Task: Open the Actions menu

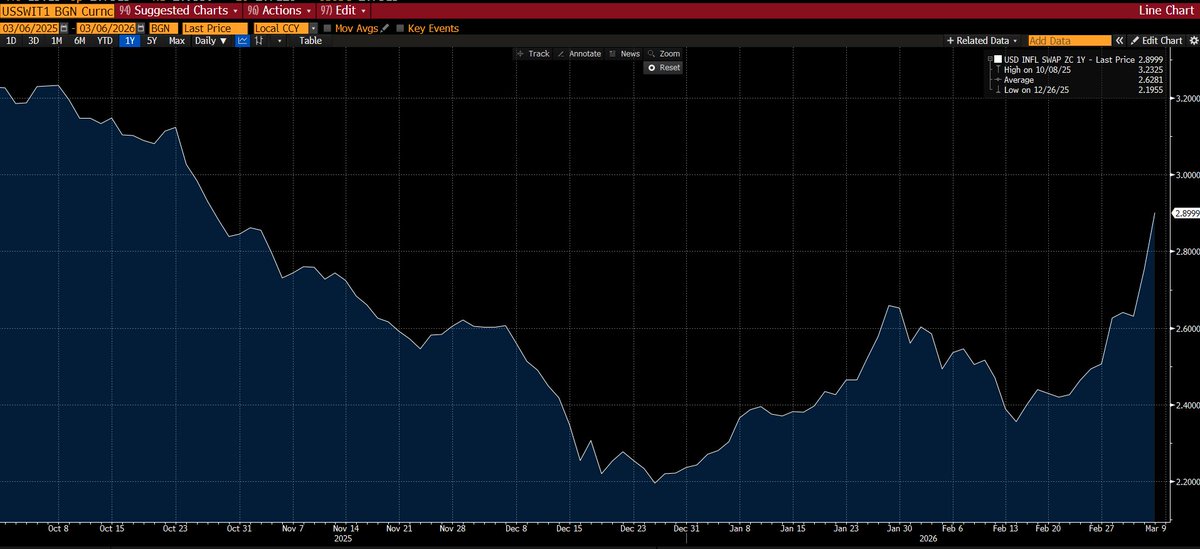Action: coord(280,10)
